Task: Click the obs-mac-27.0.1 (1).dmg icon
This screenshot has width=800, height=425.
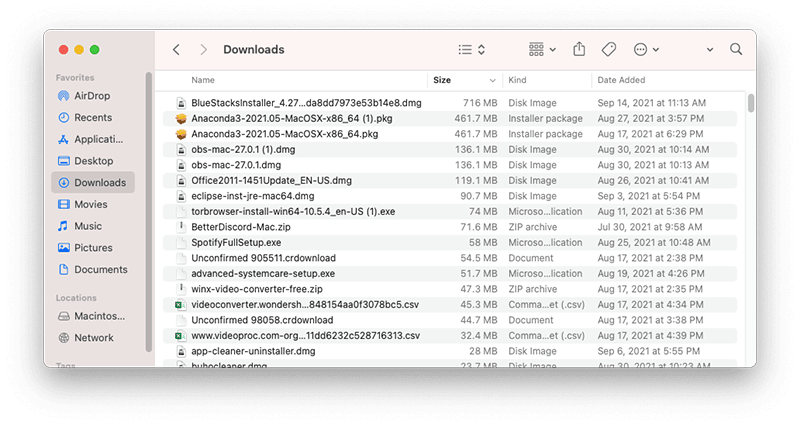Action: pyautogui.click(x=181, y=149)
